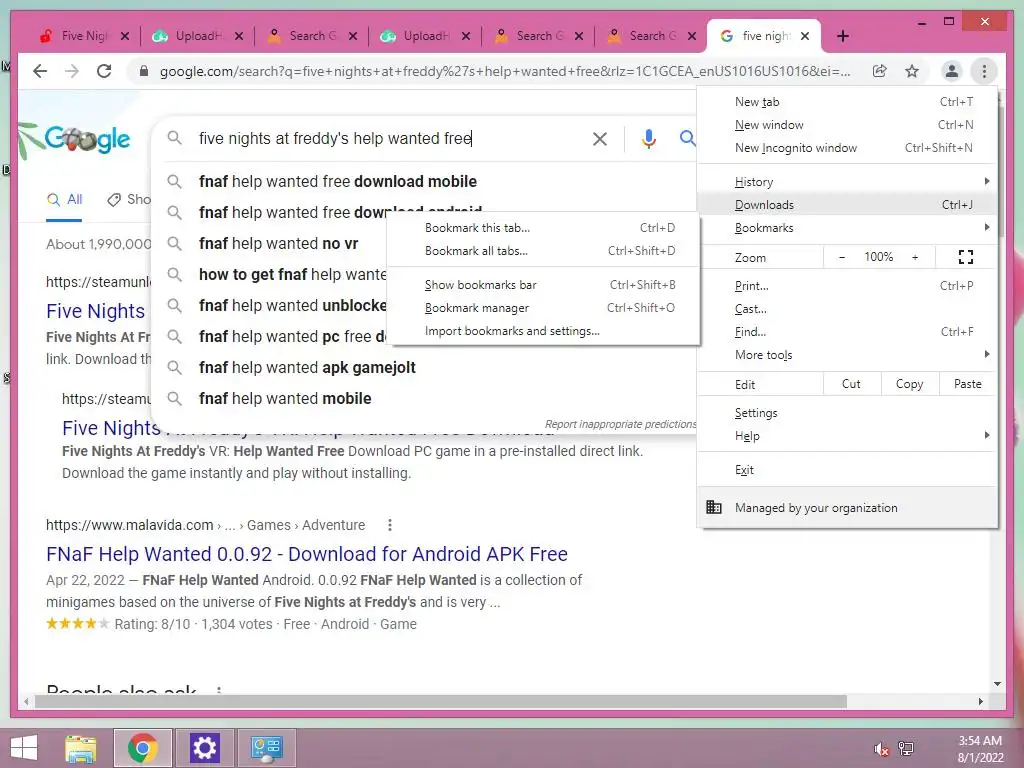Close the active five nights Google tab

coord(805,36)
